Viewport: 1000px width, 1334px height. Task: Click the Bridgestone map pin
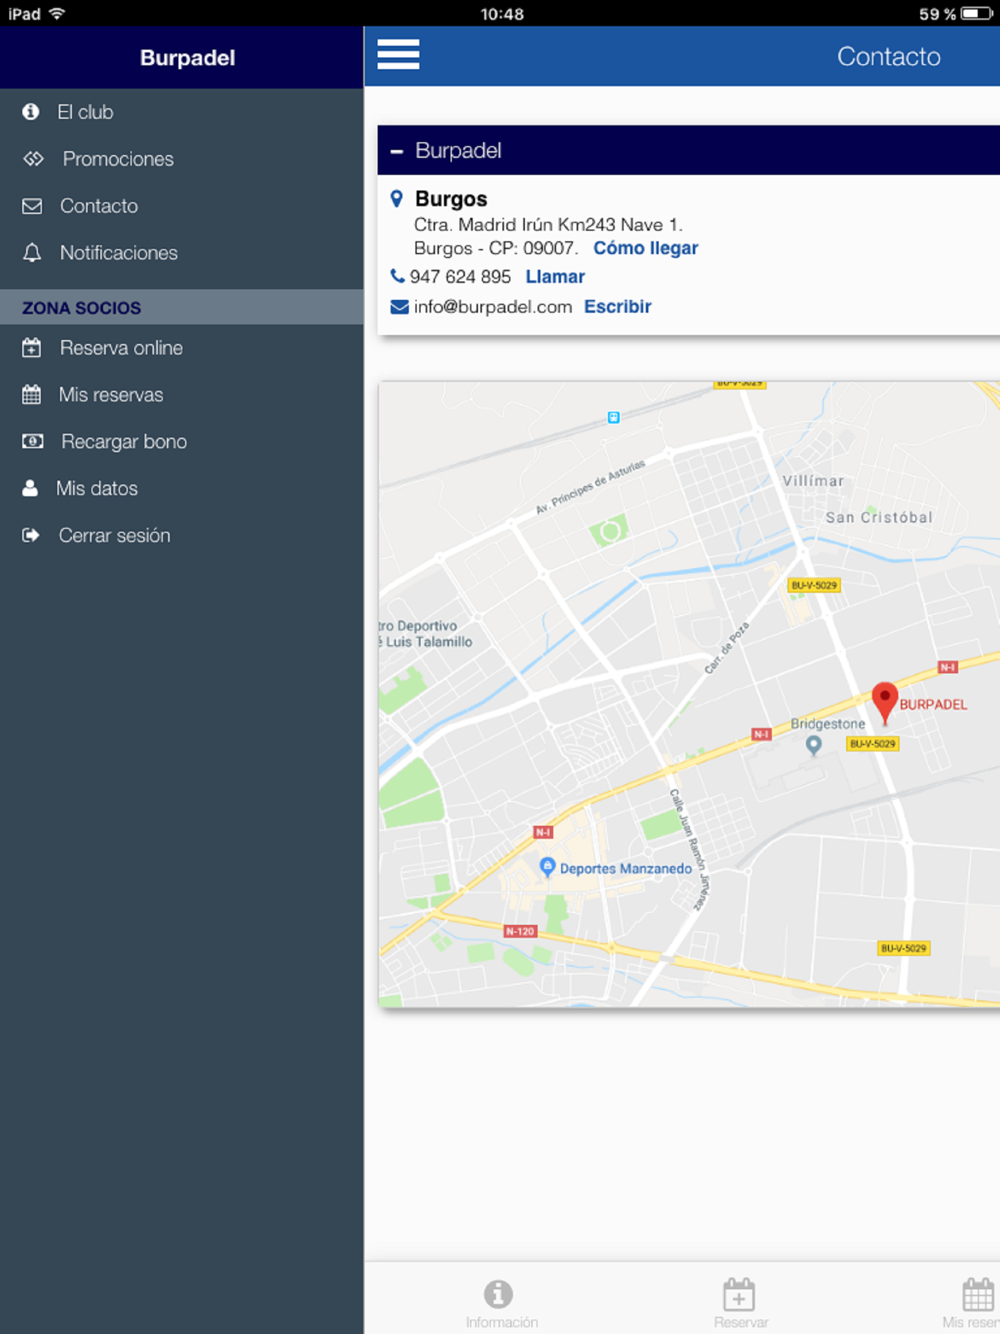[814, 745]
